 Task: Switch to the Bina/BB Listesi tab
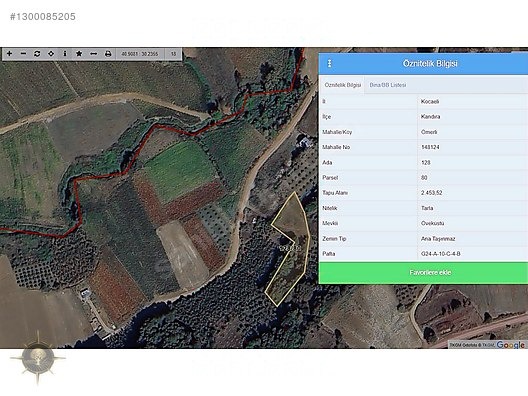[388, 85]
